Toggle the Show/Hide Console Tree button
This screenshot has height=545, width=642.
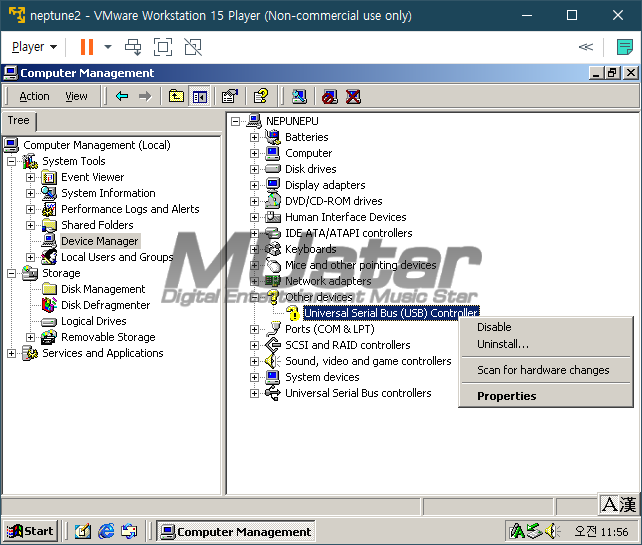[199, 97]
